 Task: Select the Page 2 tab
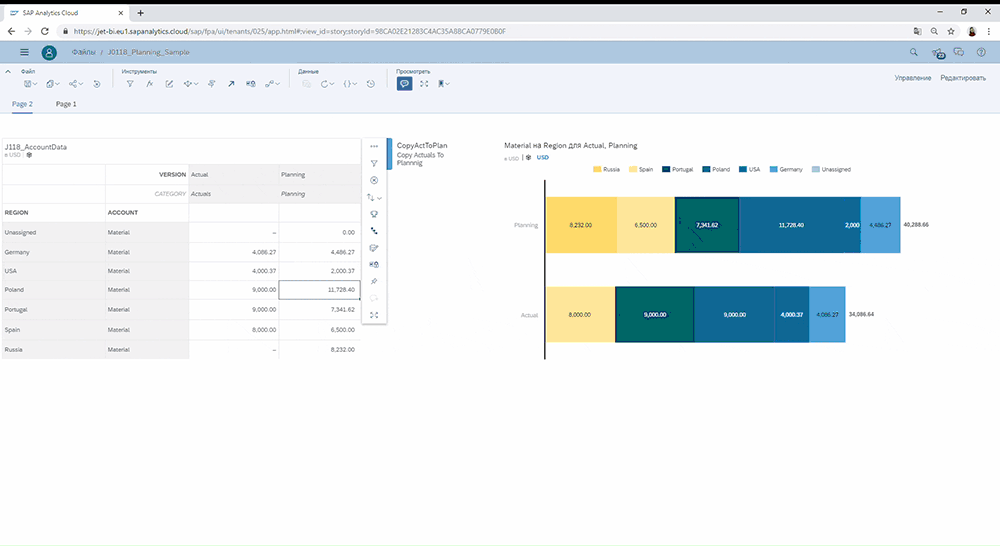22,104
